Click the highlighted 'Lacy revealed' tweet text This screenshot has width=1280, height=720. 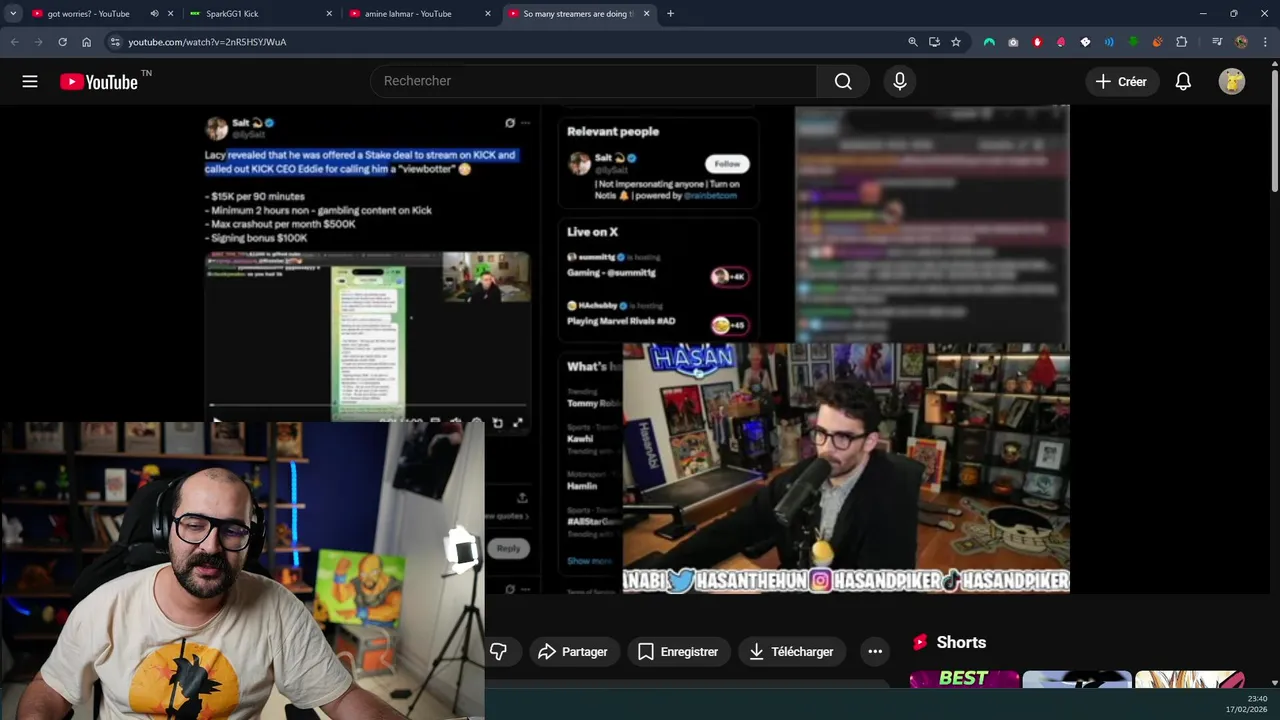click(x=360, y=162)
